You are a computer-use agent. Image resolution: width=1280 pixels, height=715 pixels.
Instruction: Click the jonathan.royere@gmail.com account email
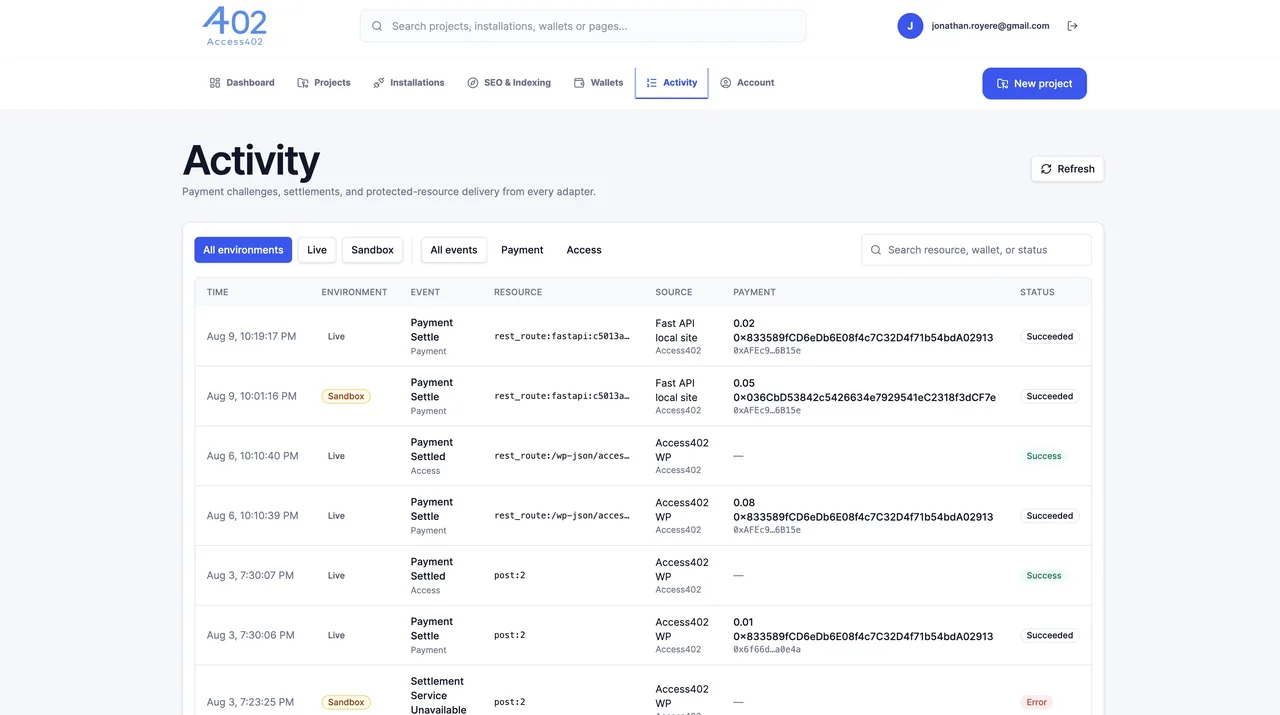(990, 26)
